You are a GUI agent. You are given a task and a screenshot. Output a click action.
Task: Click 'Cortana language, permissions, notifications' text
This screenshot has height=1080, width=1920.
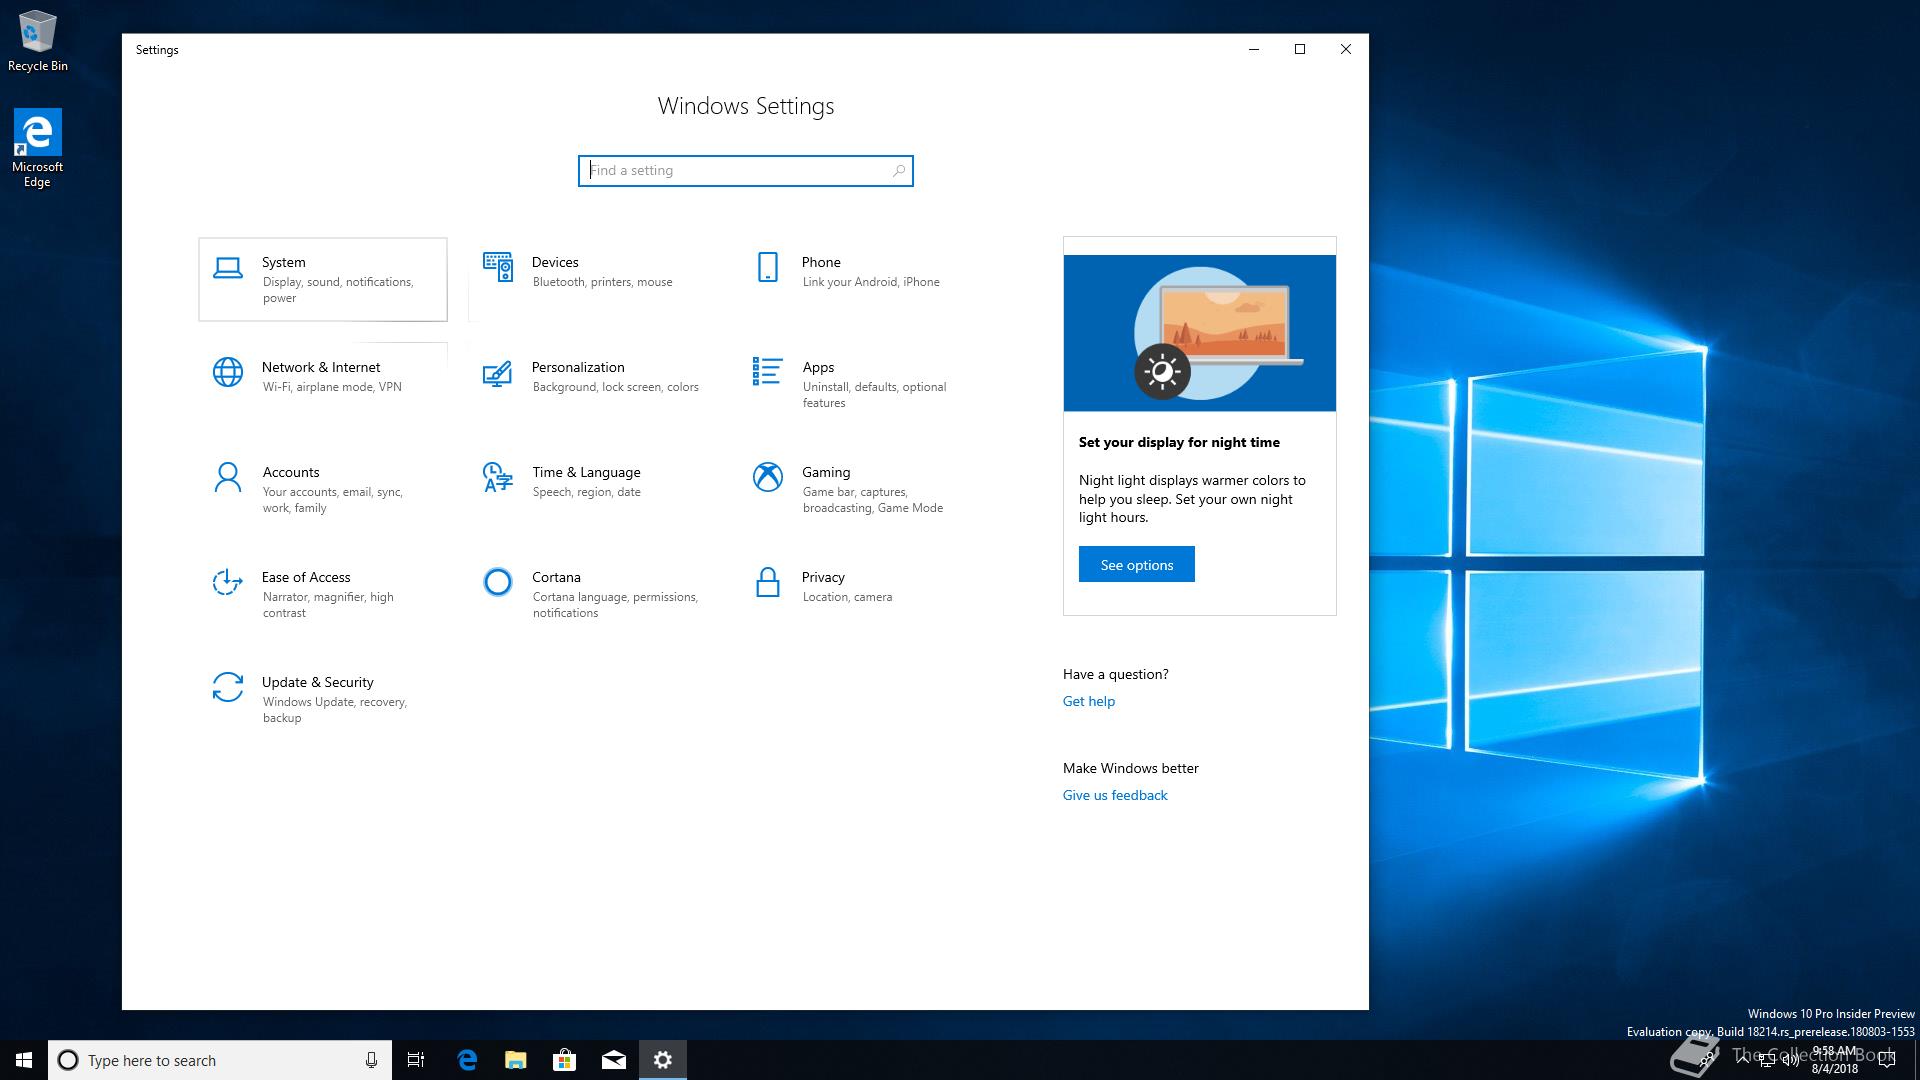click(x=615, y=605)
